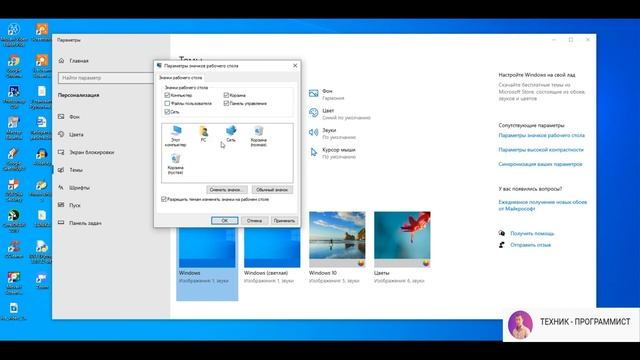
Task: Select the Сеть icon in the icon preview list
Action: [x=231, y=134]
